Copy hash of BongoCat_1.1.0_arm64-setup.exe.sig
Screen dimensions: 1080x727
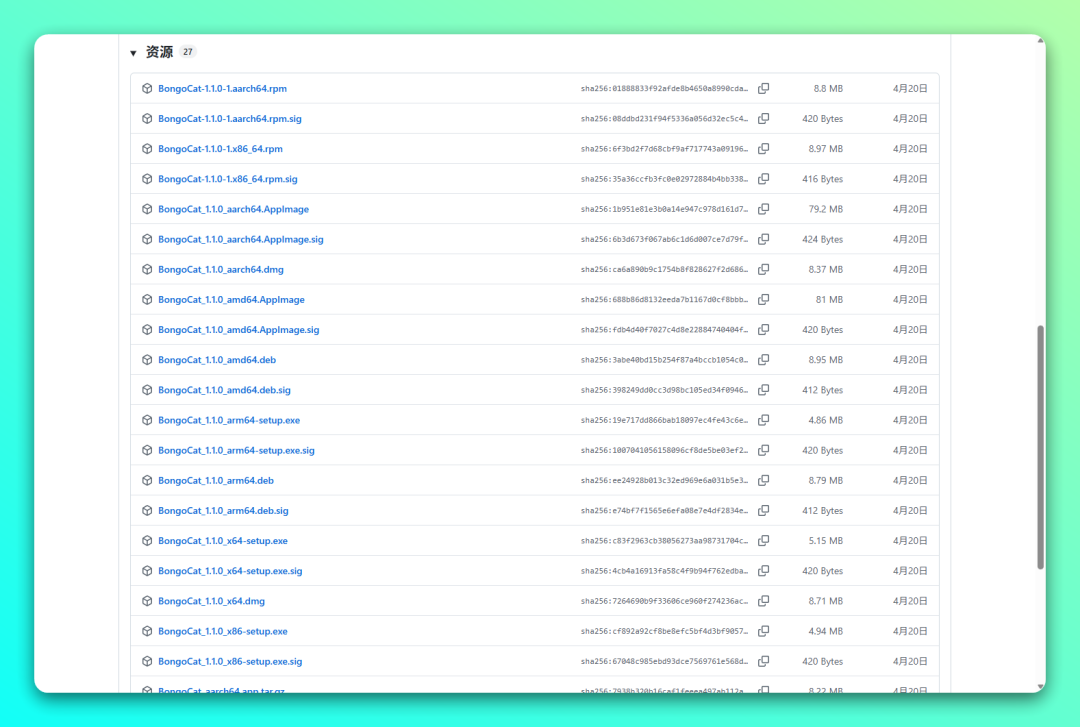click(763, 450)
